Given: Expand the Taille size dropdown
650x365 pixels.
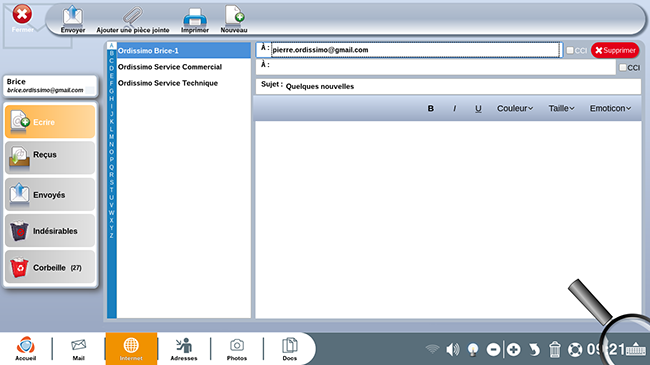Looking at the screenshot, I should click(x=562, y=108).
